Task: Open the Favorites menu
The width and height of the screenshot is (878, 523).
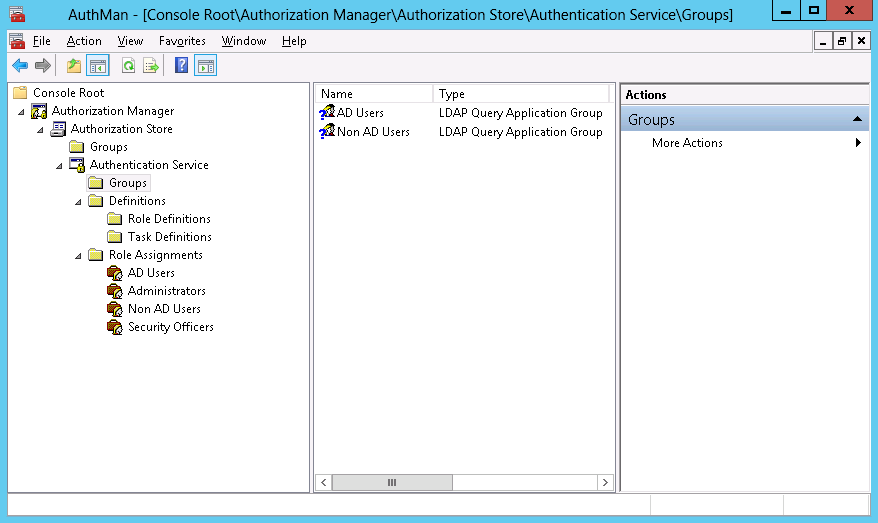Action: (182, 41)
